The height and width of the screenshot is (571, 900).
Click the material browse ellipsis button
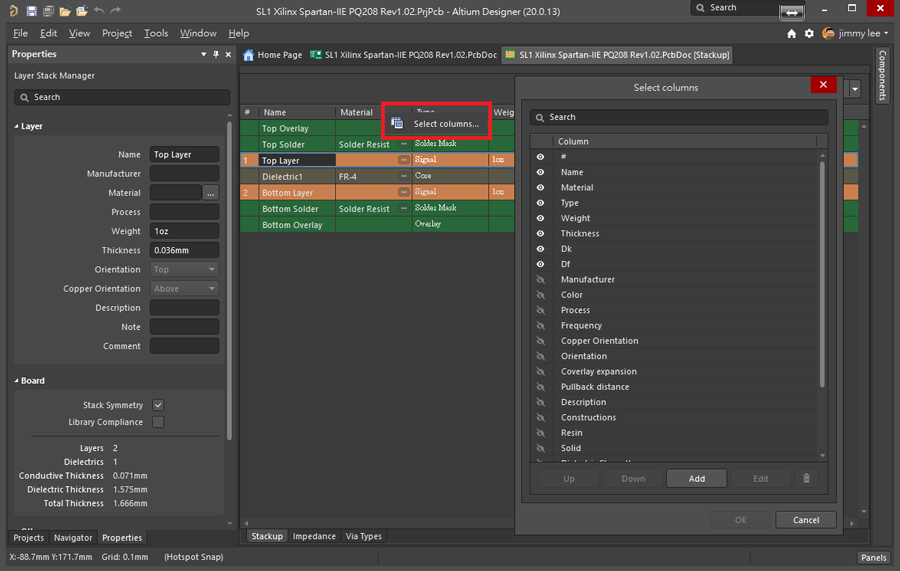coord(210,193)
